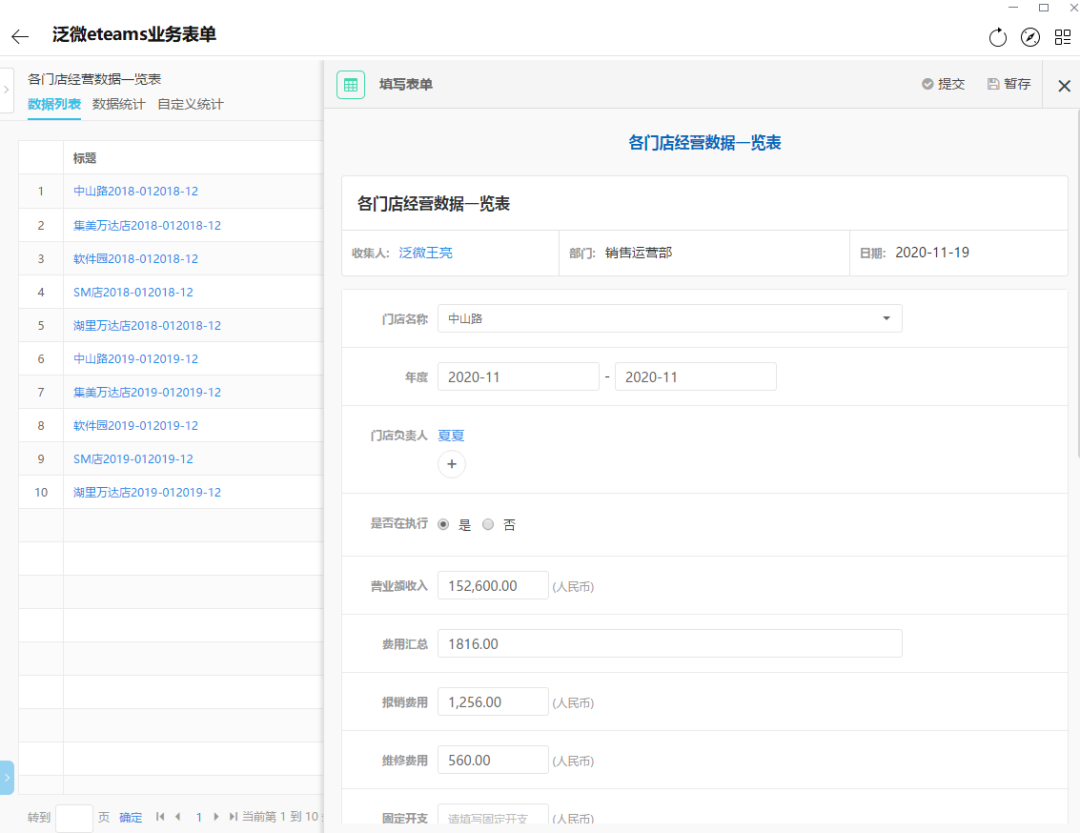Switch to 数据列表 tab

tap(54, 104)
